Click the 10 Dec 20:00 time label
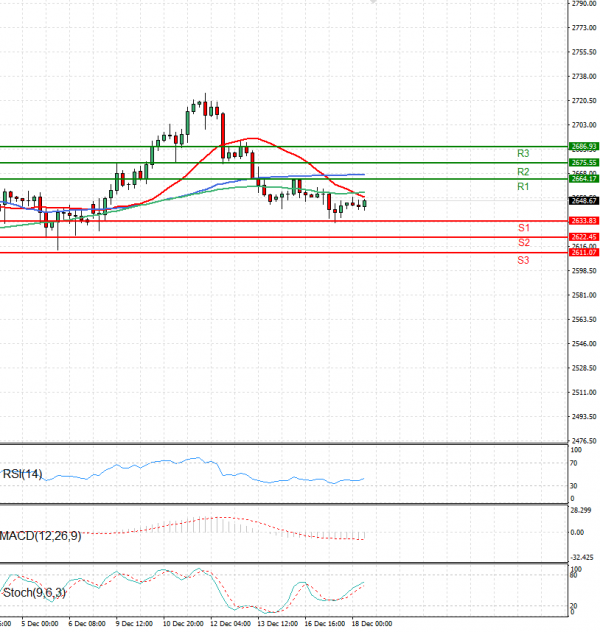 coord(183,624)
